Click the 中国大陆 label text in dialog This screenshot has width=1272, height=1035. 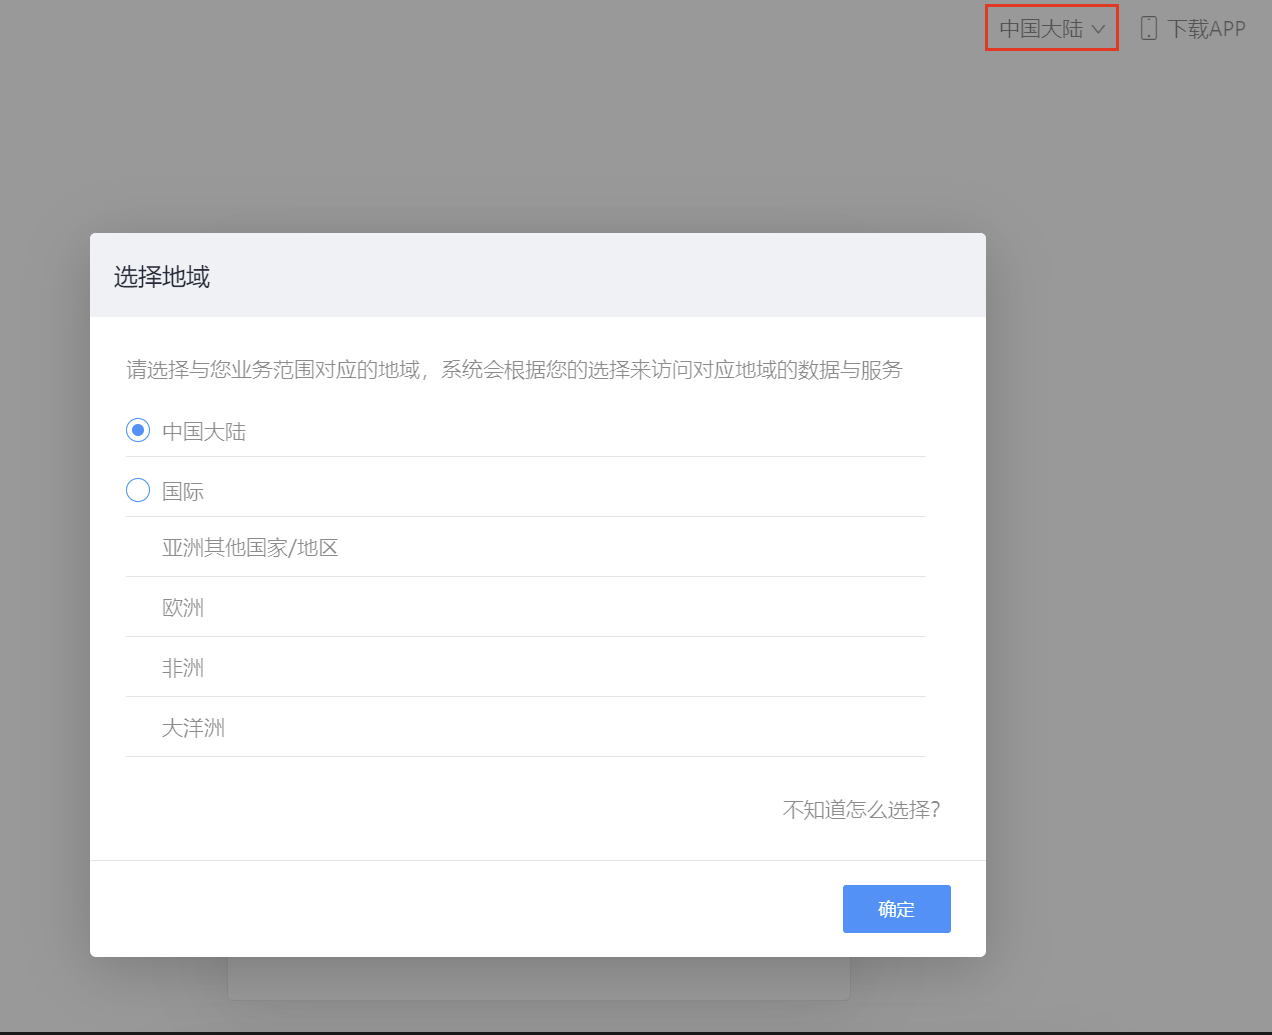tap(204, 432)
